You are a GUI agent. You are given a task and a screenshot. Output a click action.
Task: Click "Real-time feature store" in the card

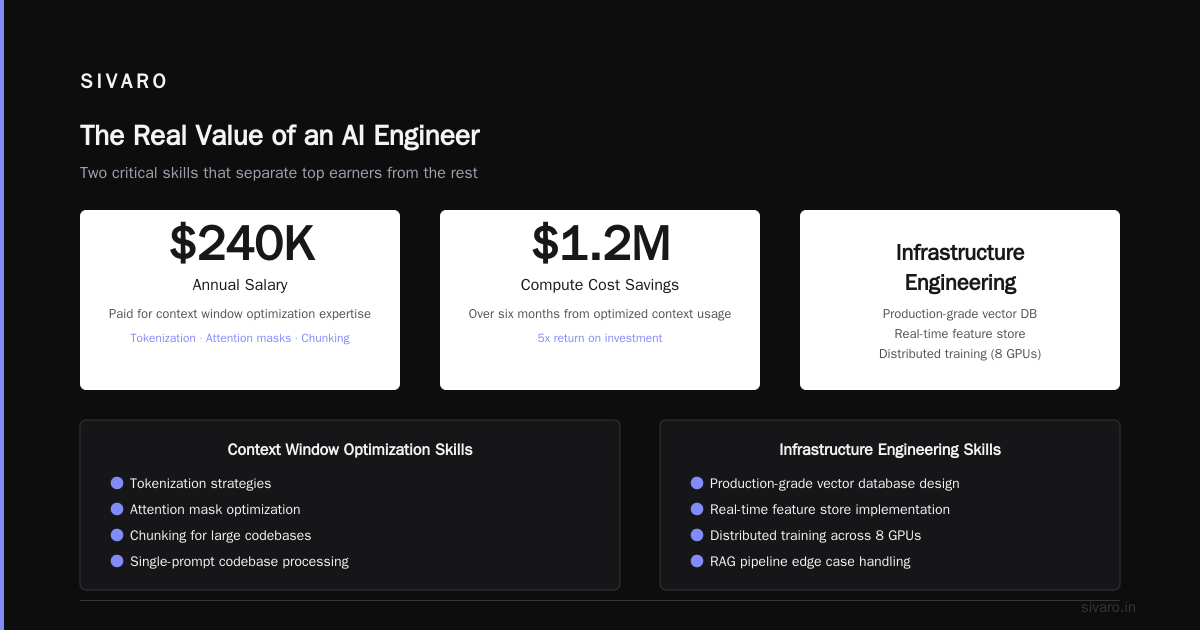pos(960,334)
